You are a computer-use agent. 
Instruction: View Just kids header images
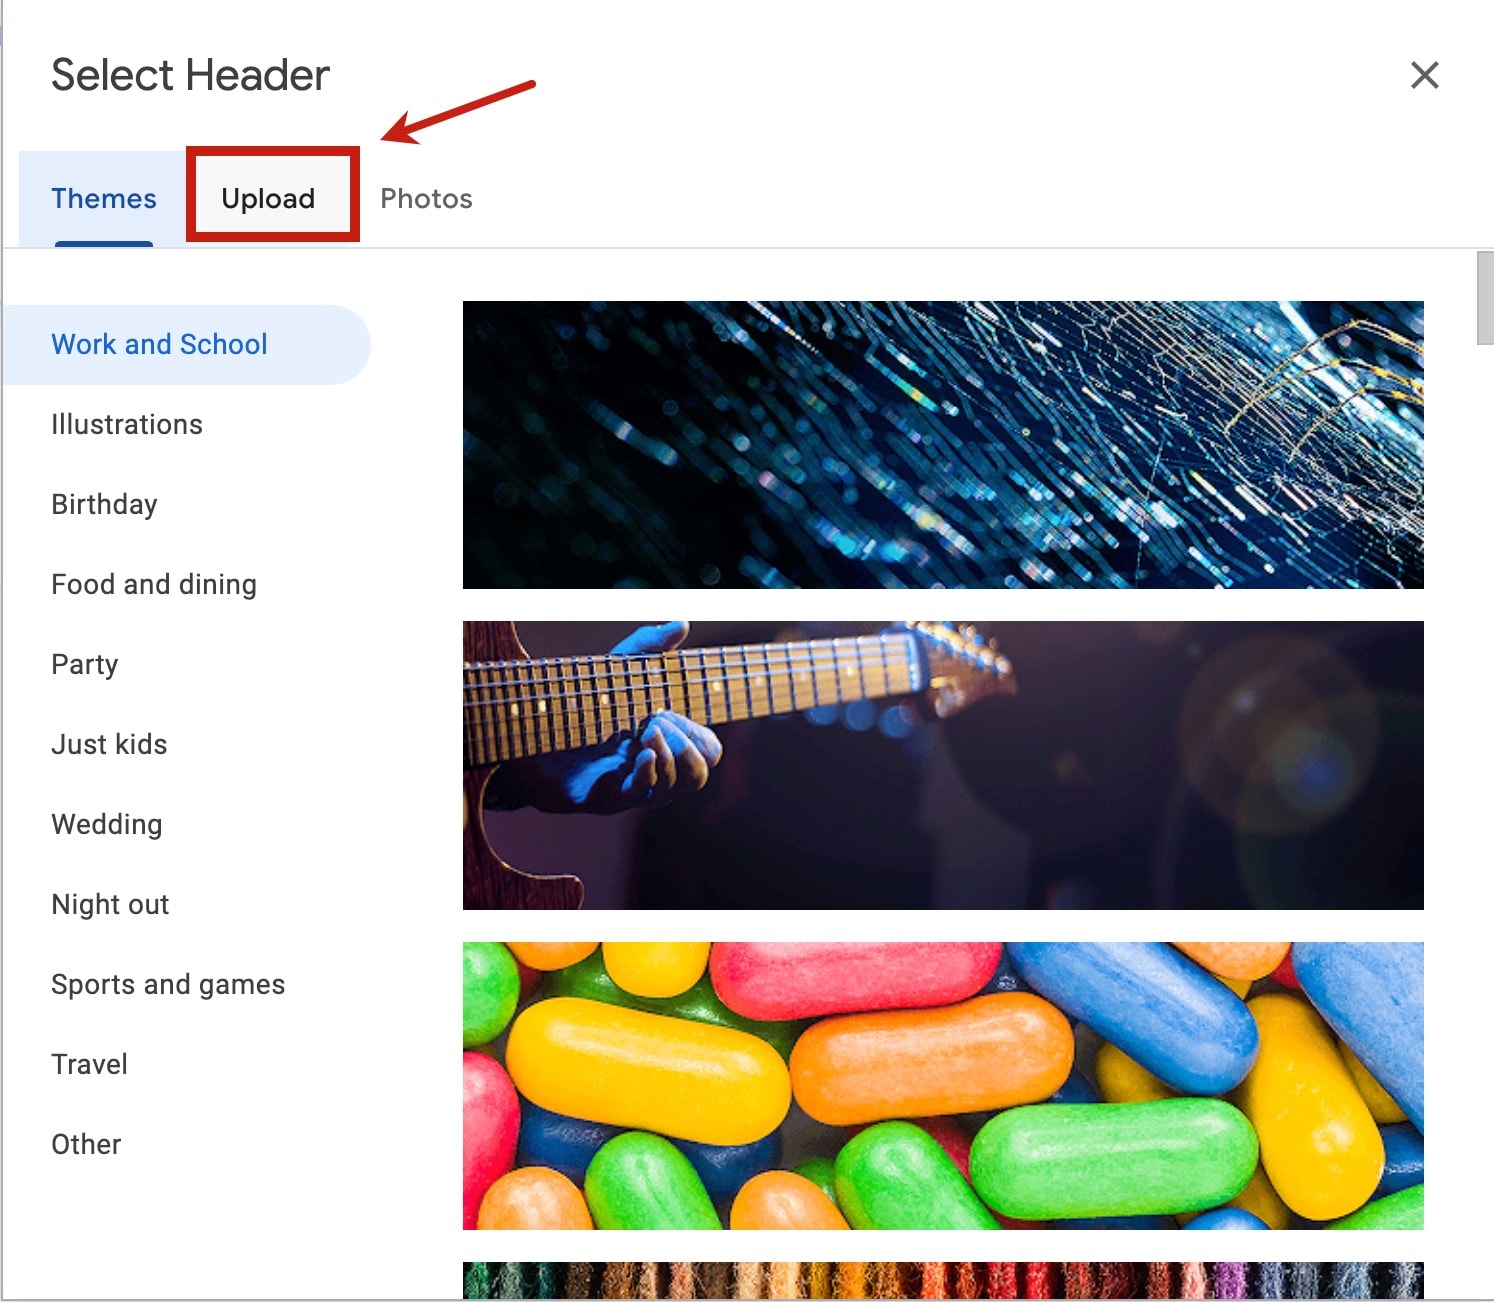(x=109, y=744)
